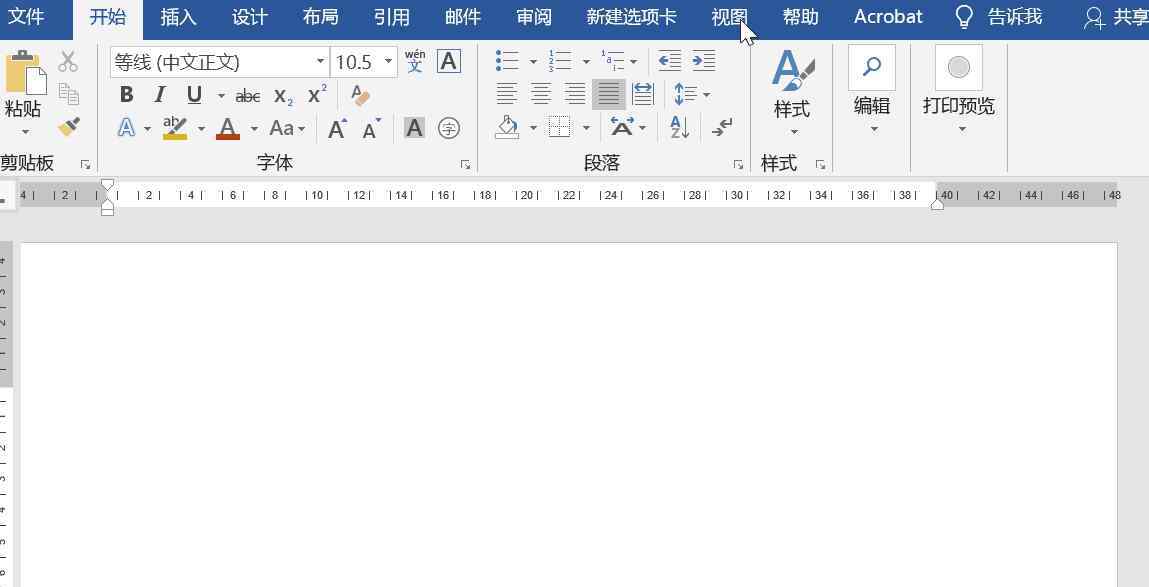Screen dimensions: 1149x587
Task: Toggle underline formatting
Action: (x=194, y=95)
